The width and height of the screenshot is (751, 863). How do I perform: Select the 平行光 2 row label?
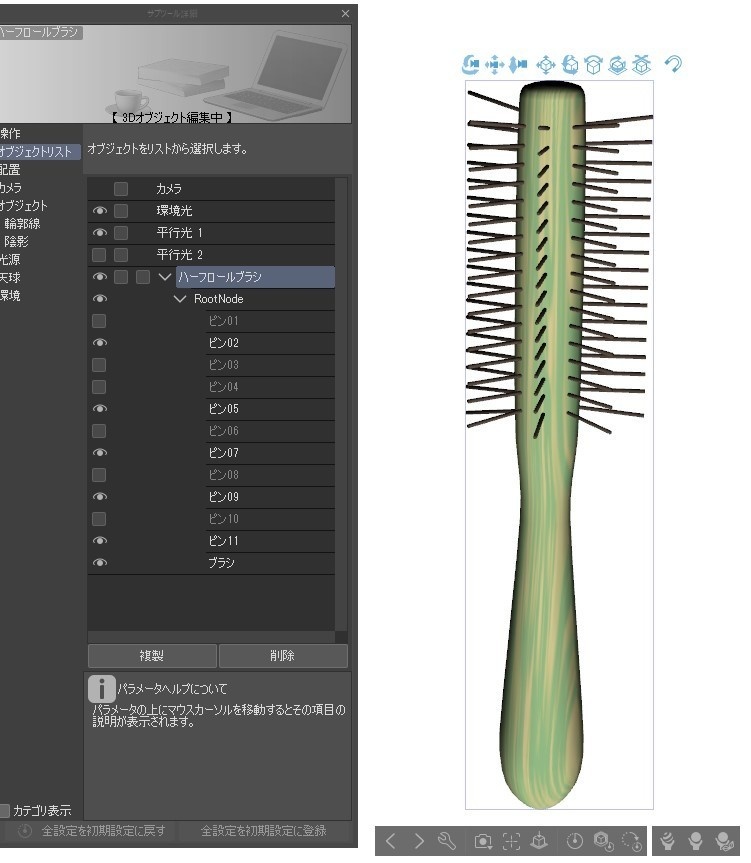click(x=179, y=255)
